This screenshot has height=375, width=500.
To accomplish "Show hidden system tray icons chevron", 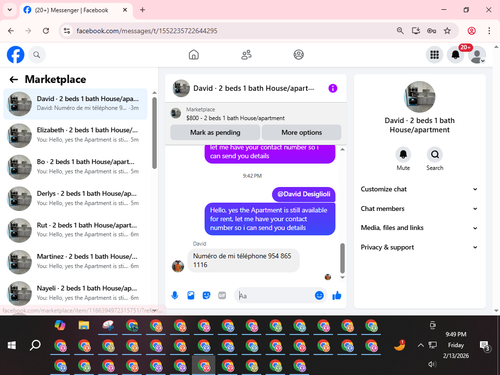I will tap(421, 345).
